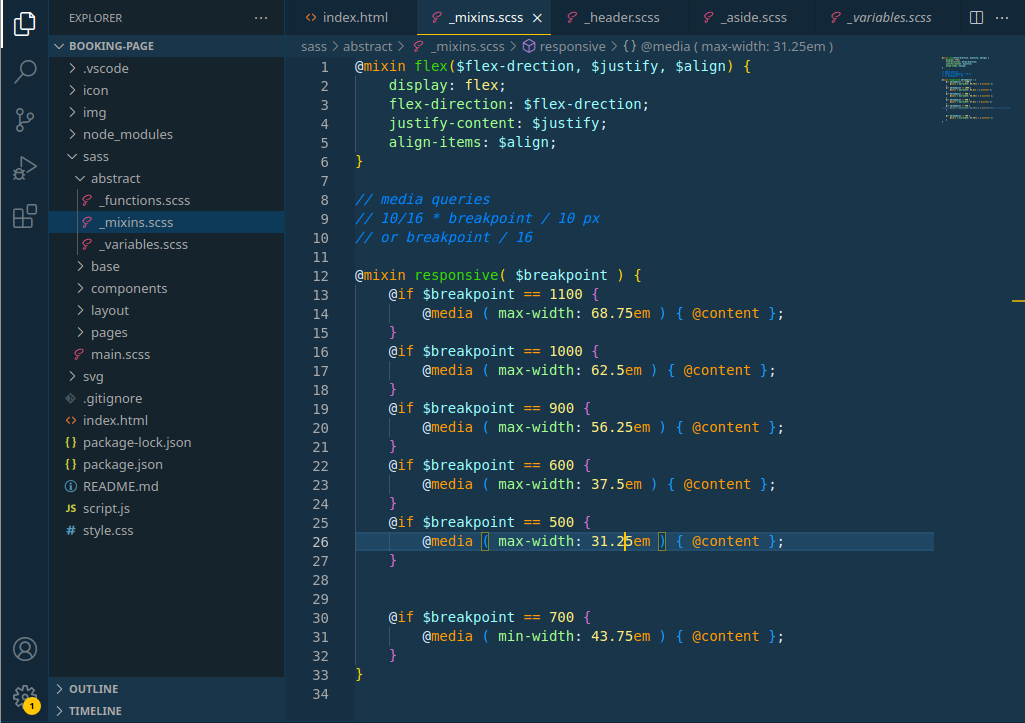This screenshot has width=1025, height=723.
Task: Open the Source Control view
Action: pos(25,120)
